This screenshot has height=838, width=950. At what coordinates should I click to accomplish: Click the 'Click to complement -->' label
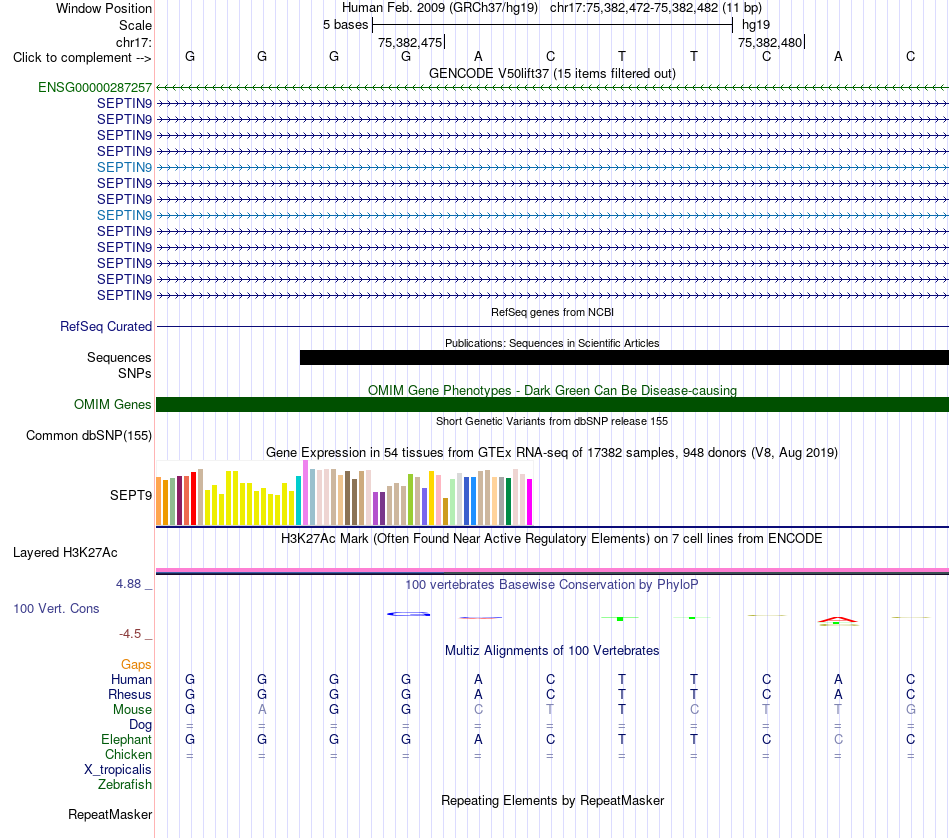tap(82, 58)
